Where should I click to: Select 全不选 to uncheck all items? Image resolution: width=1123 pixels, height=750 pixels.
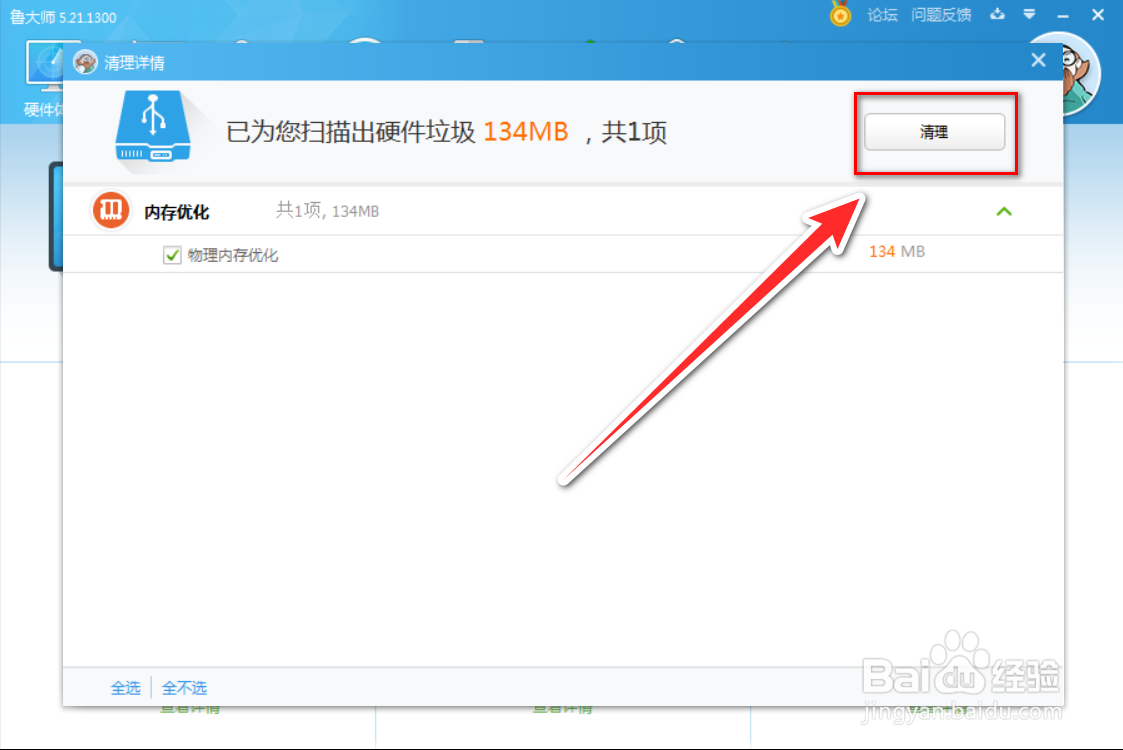click(184, 687)
